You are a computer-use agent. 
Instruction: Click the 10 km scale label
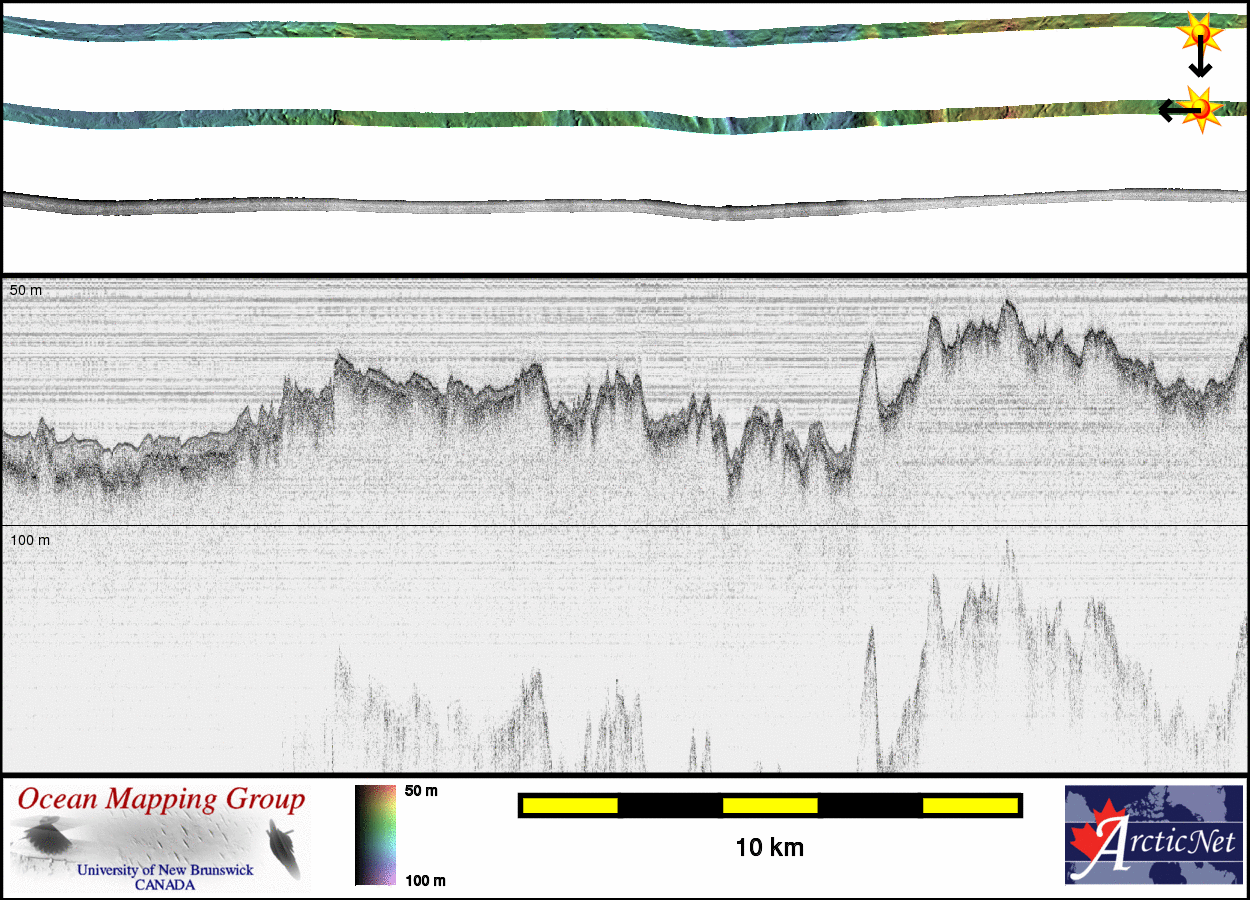point(769,848)
